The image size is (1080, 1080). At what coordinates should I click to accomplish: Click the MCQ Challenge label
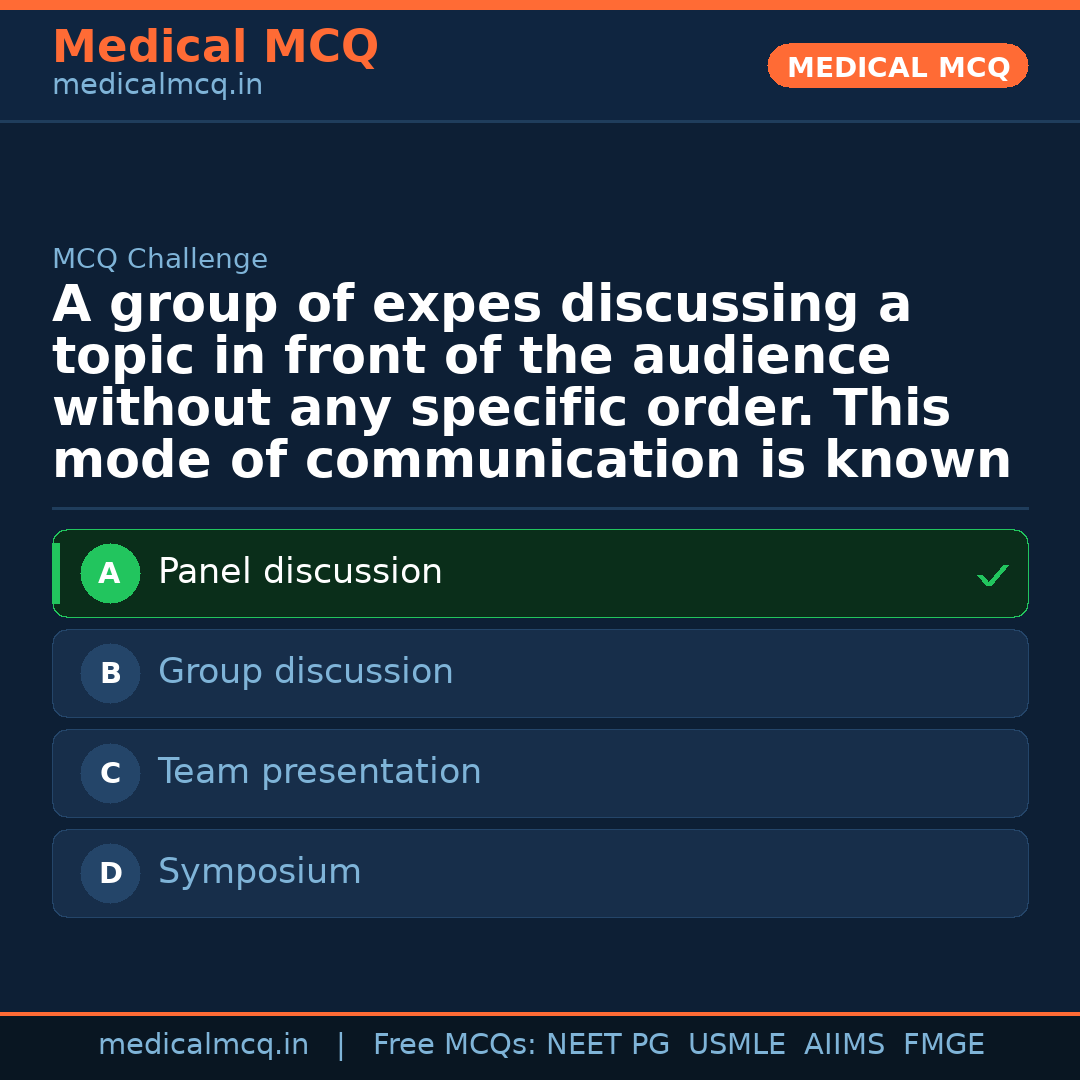[x=160, y=259]
